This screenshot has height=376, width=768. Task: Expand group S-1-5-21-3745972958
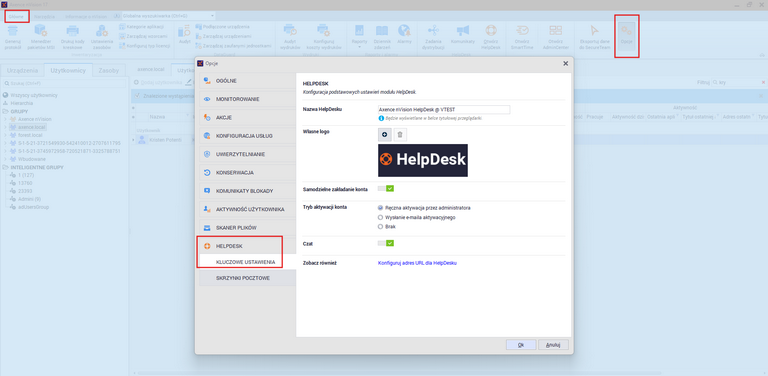pos(5,151)
